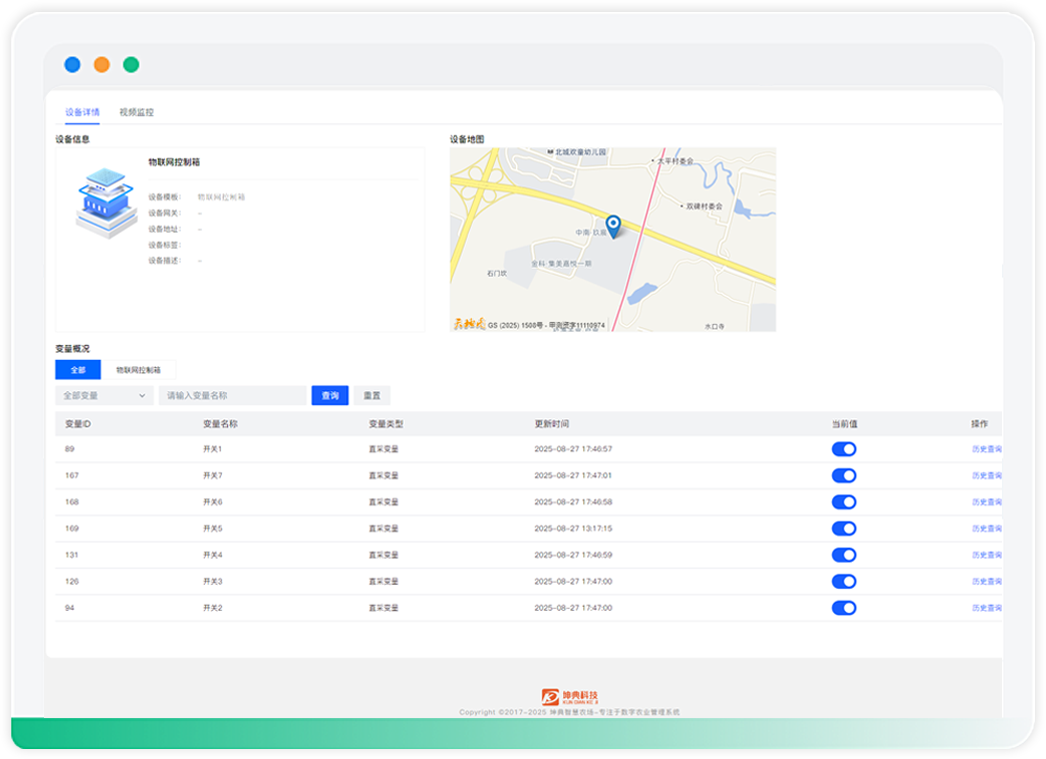Click the blue dot in window title bar
The image size is (1046, 759).
(72, 65)
